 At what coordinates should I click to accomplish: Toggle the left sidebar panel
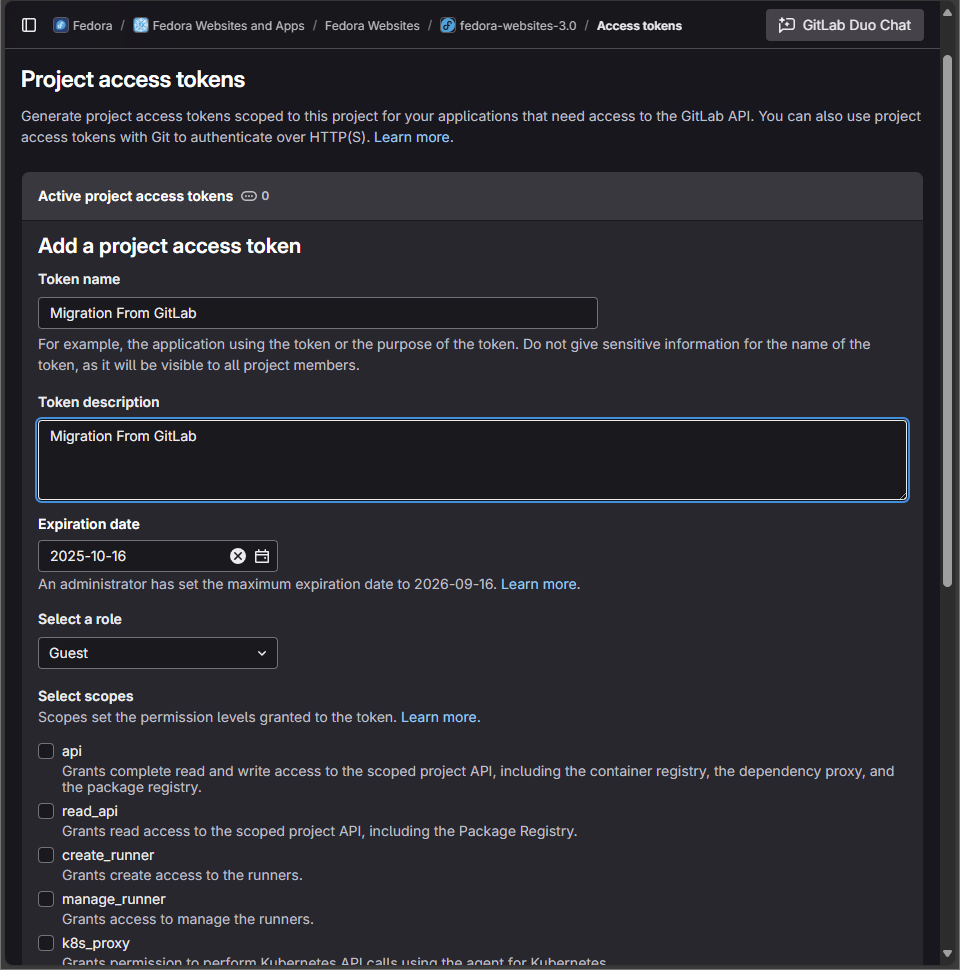coord(29,25)
